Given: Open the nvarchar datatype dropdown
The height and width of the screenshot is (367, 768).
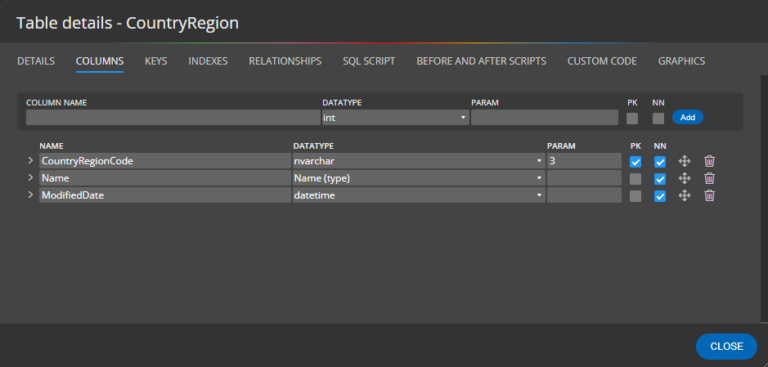Looking at the screenshot, I should click(419, 161).
